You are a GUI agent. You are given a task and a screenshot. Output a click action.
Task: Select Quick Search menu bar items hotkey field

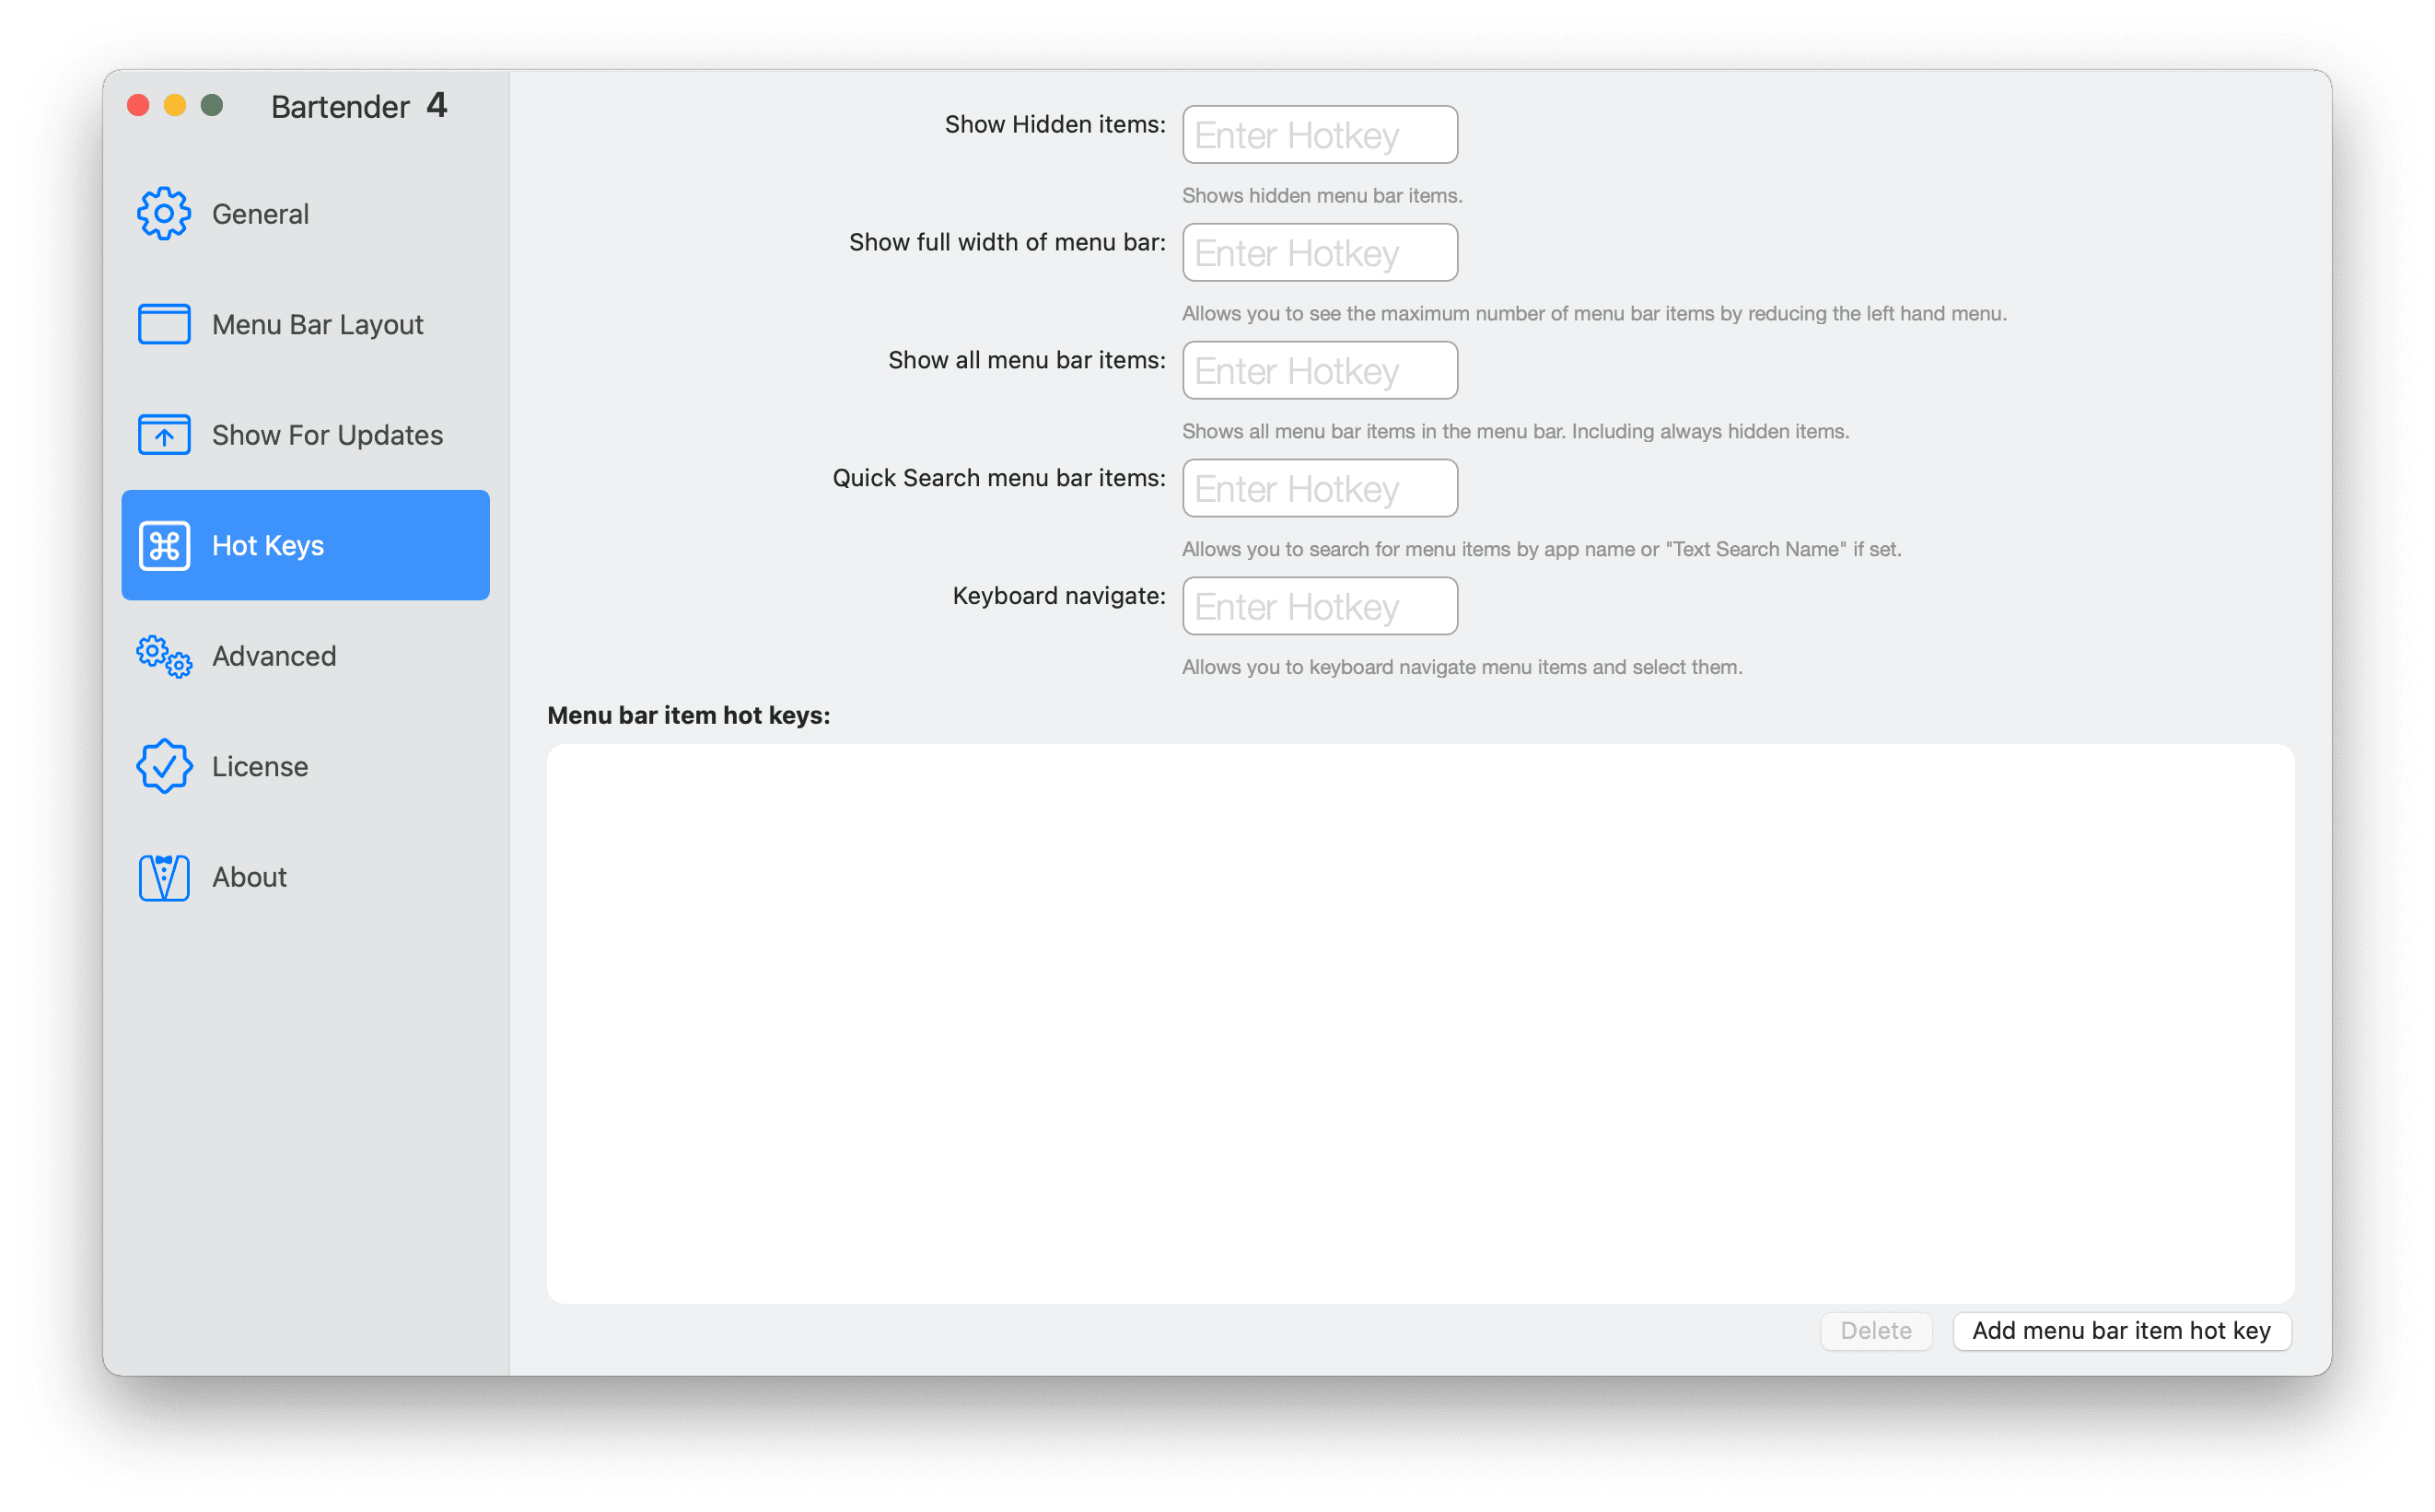click(x=1317, y=488)
